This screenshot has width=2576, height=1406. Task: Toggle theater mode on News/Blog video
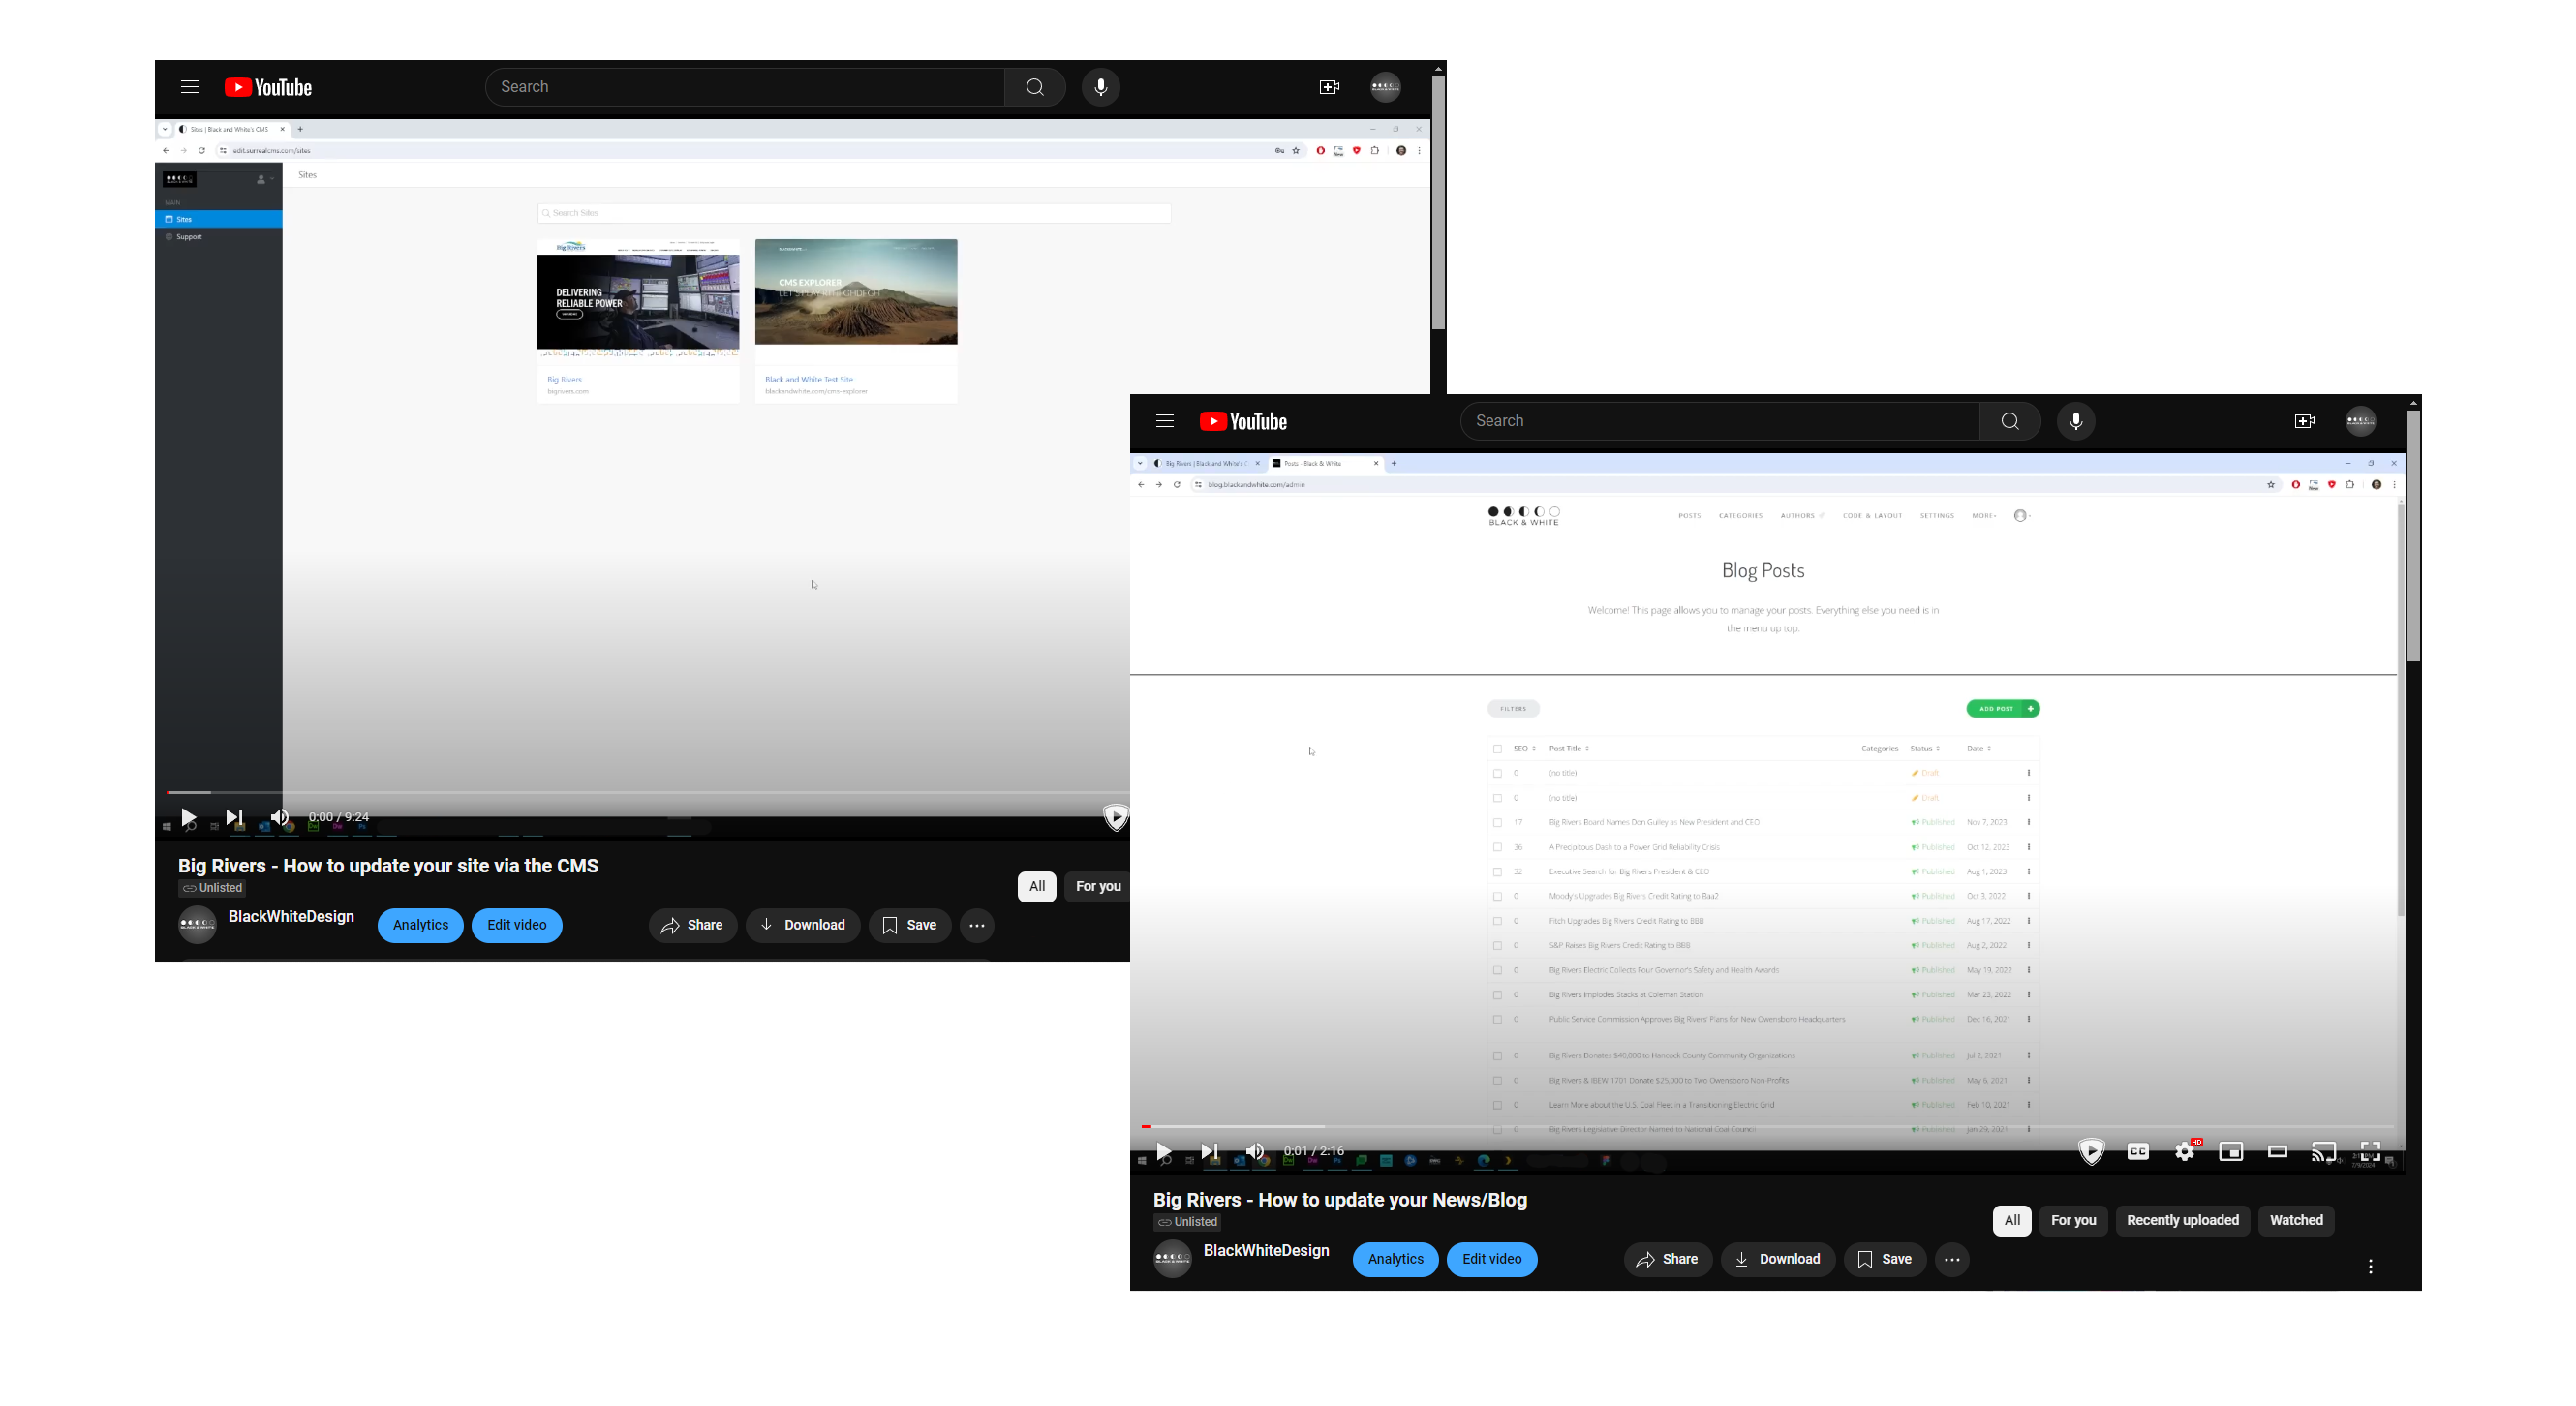point(2277,1151)
